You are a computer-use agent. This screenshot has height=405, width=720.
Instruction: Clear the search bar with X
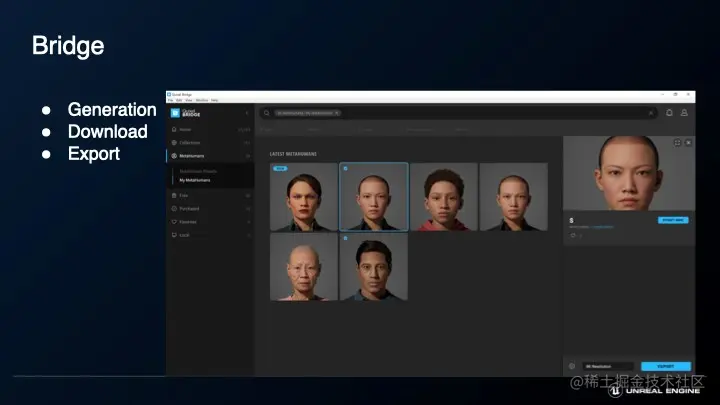[651, 113]
